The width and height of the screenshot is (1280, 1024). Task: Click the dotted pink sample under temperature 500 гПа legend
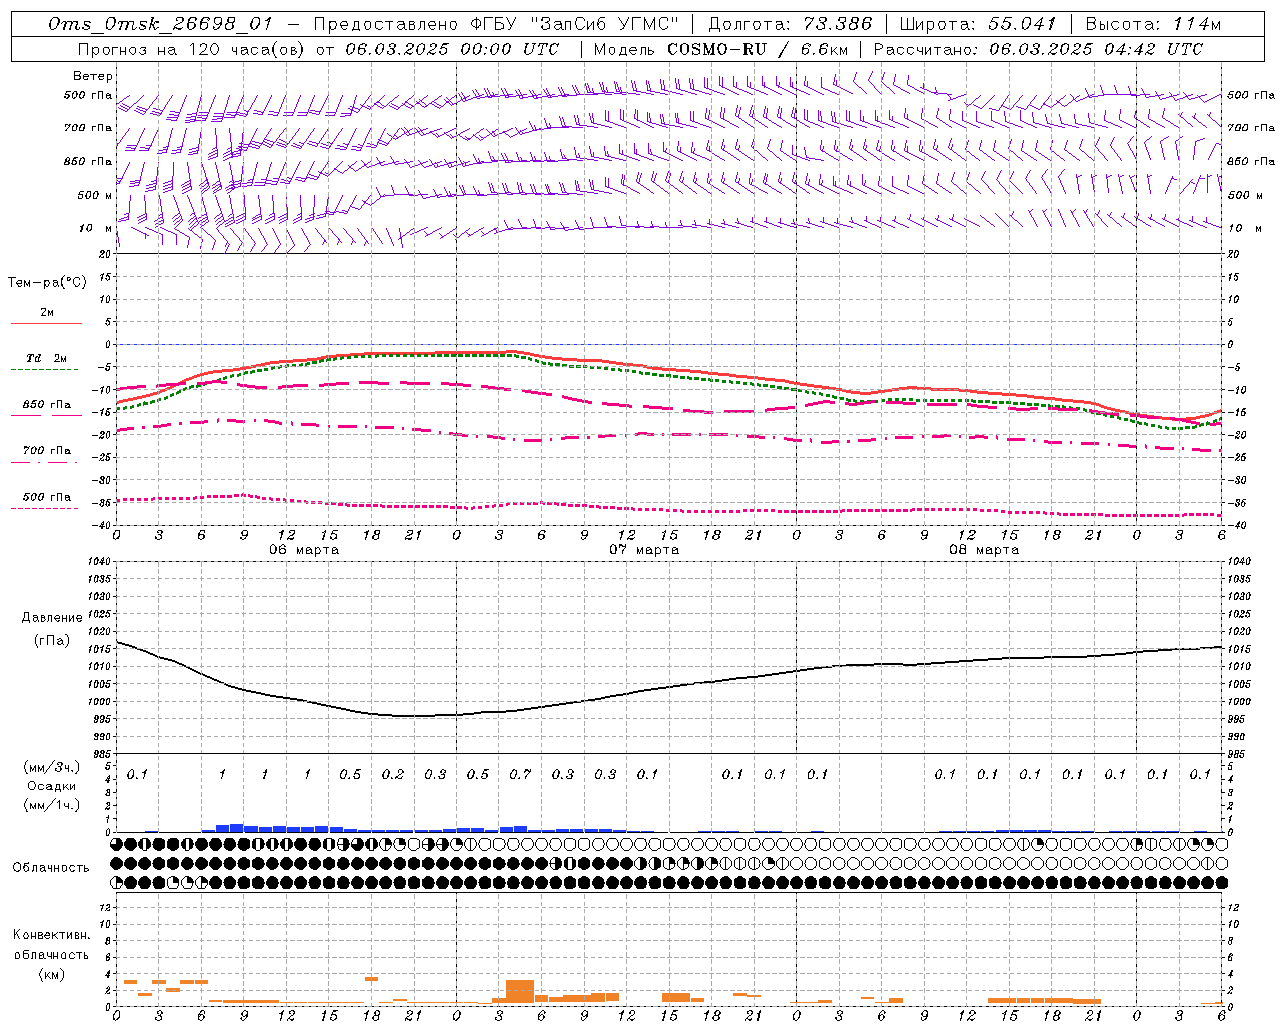(x=46, y=509)
